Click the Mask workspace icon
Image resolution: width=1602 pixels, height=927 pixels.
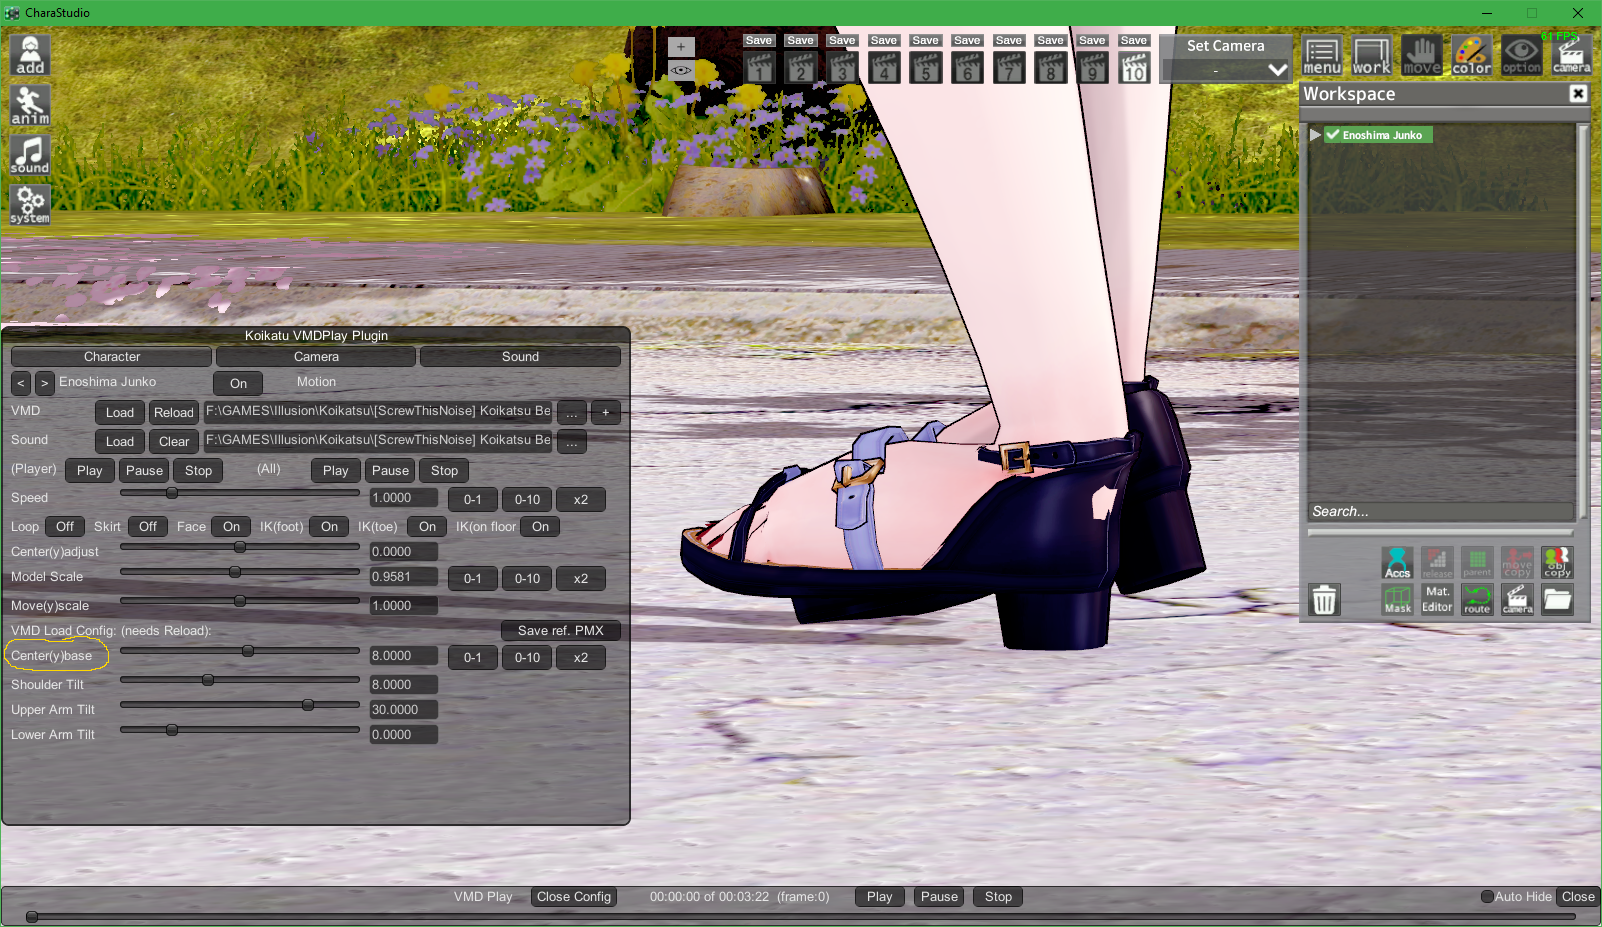(1397, 600)
